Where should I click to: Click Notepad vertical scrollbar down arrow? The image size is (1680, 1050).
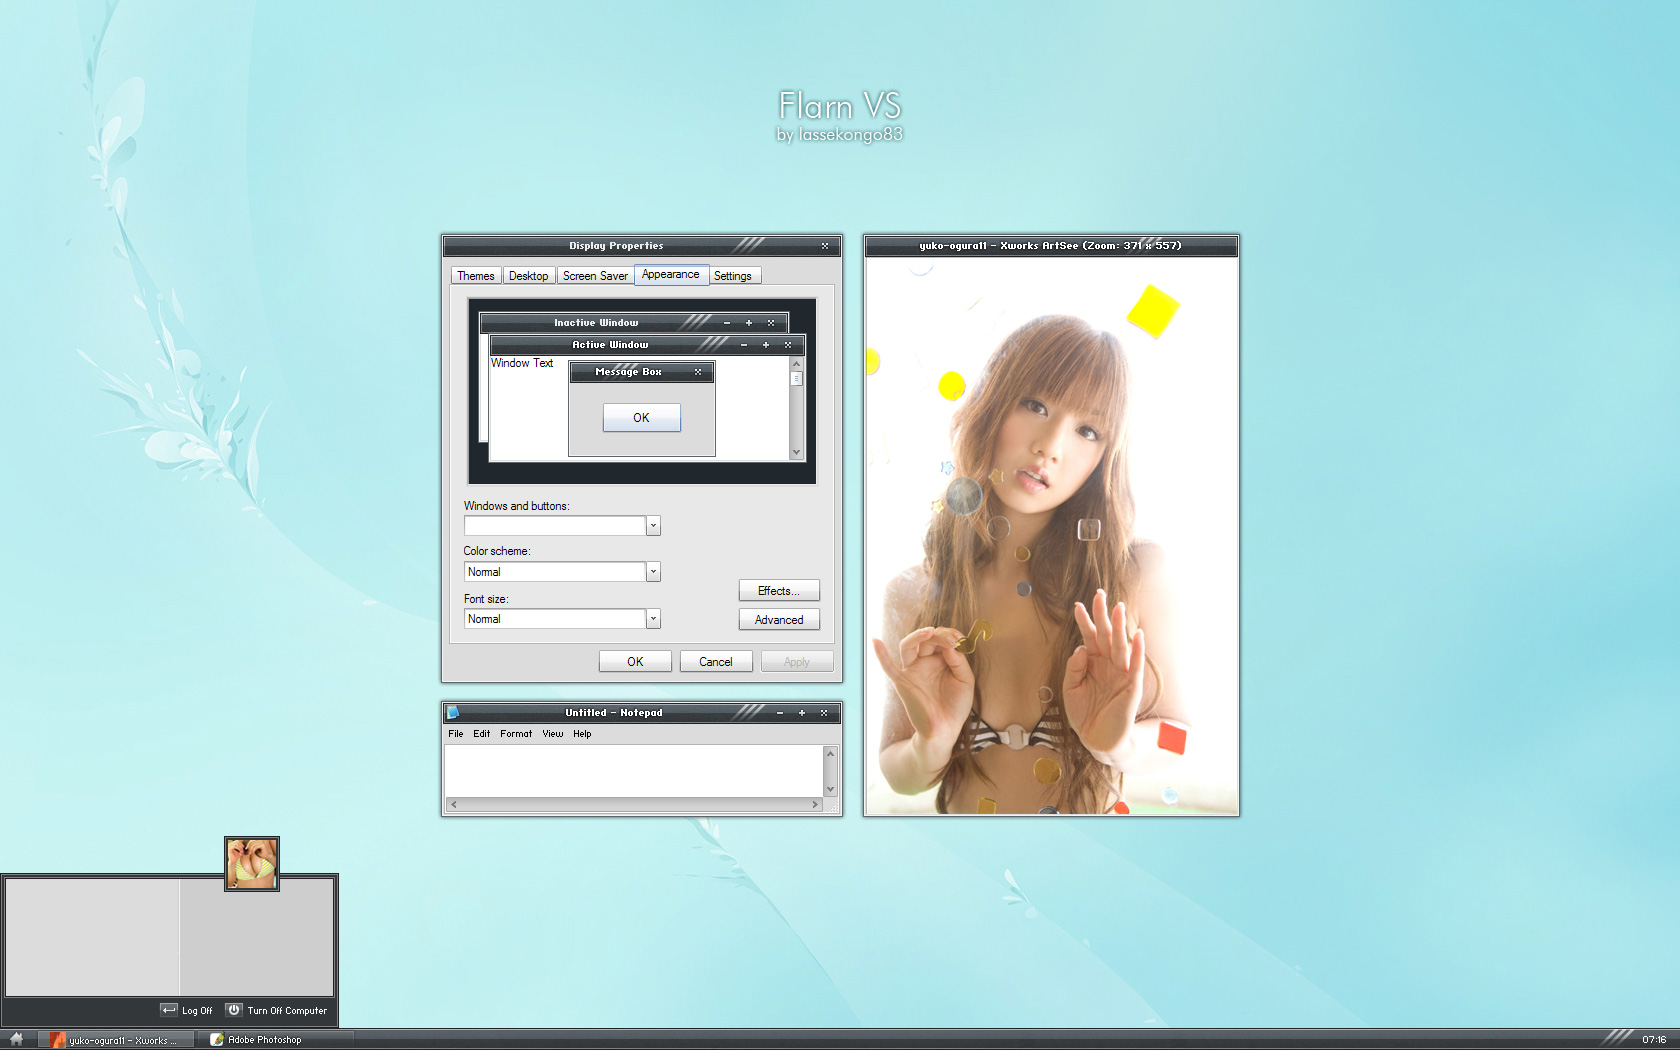coord(830,790)
